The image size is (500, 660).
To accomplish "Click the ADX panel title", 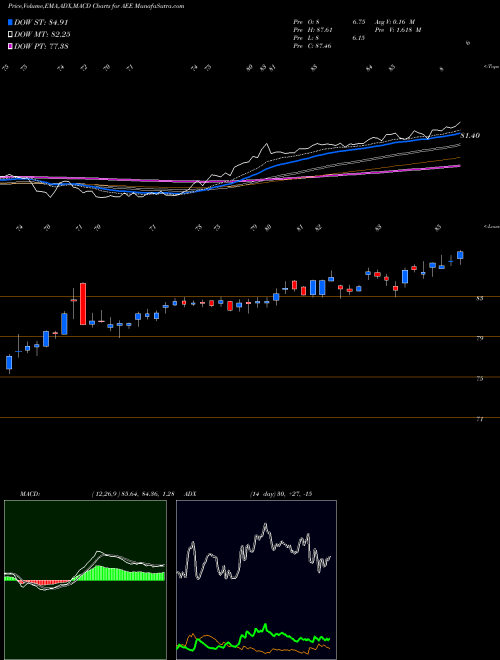I will point(190,494).
